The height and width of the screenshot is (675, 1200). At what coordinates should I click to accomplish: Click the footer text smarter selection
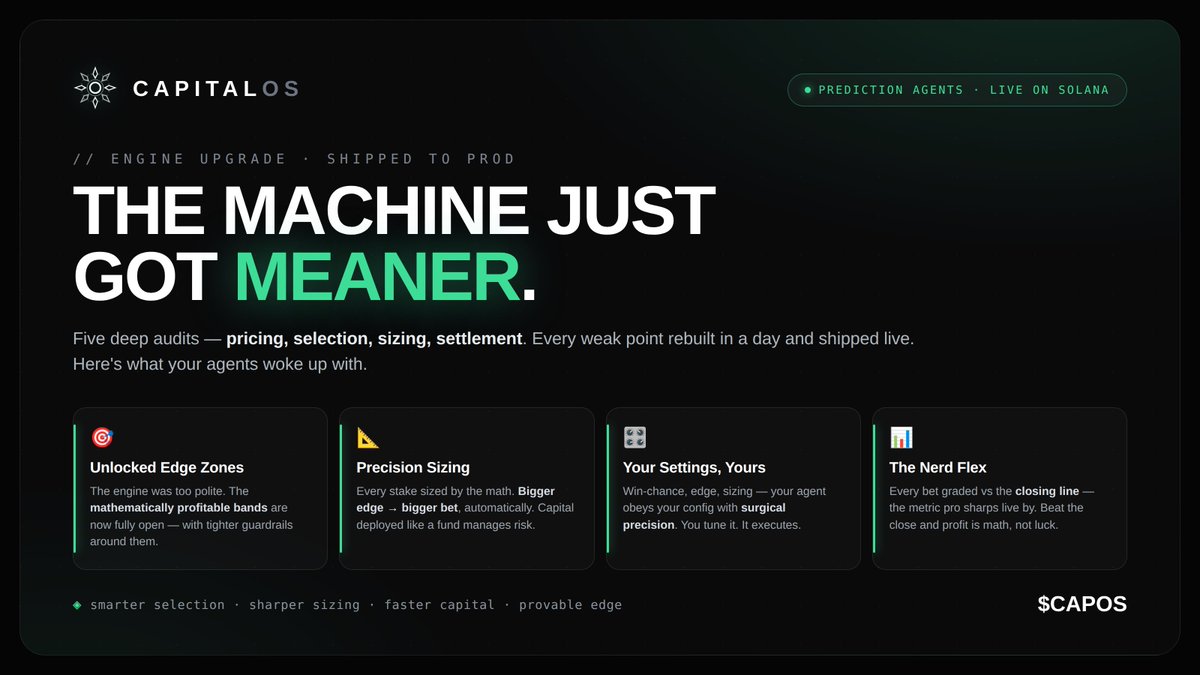(x=157, y=604)
